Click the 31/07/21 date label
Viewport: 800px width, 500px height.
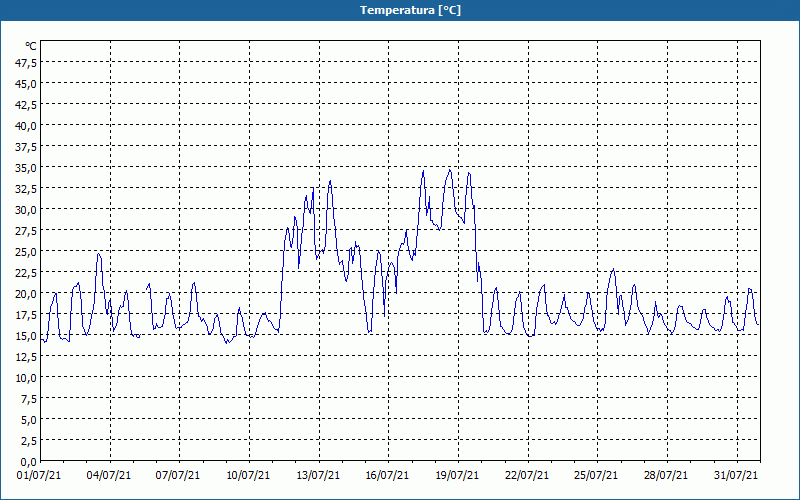pos(736,476)
